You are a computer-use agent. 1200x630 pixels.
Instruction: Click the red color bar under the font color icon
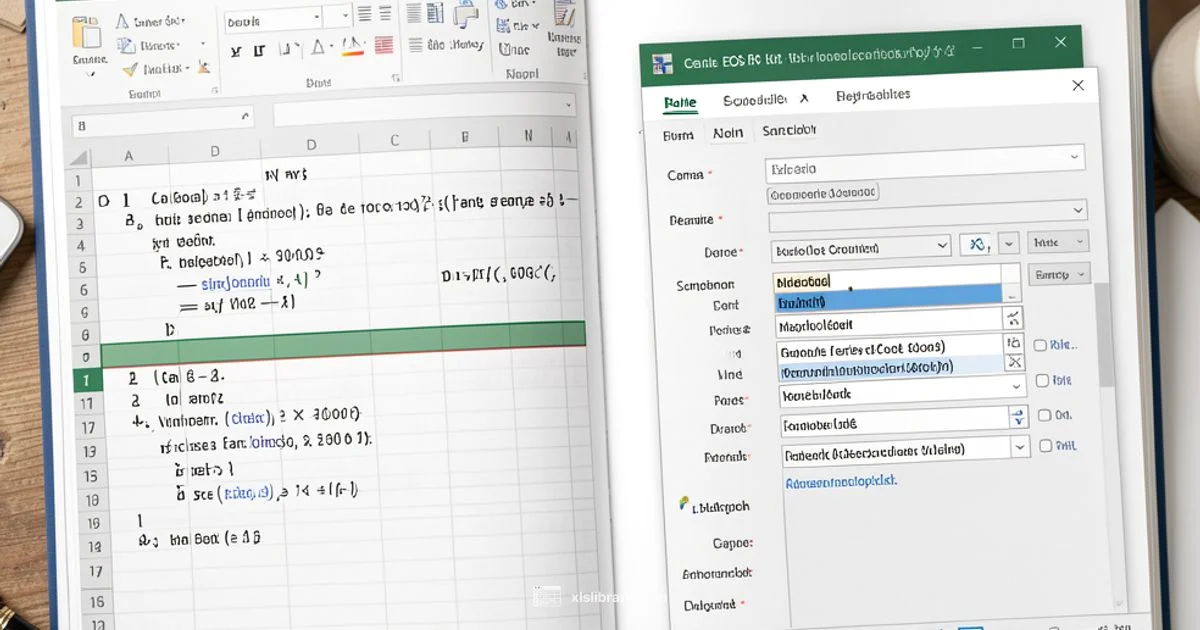pyautogui.click(x=350, y=53)
